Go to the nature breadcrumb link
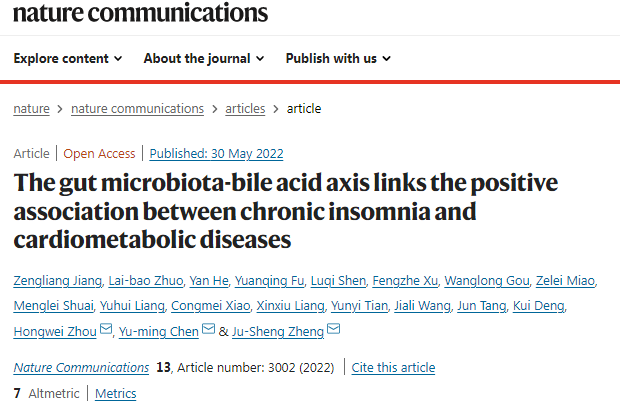The height and width of the screenshot is (411, 620). tap(32, 109)
